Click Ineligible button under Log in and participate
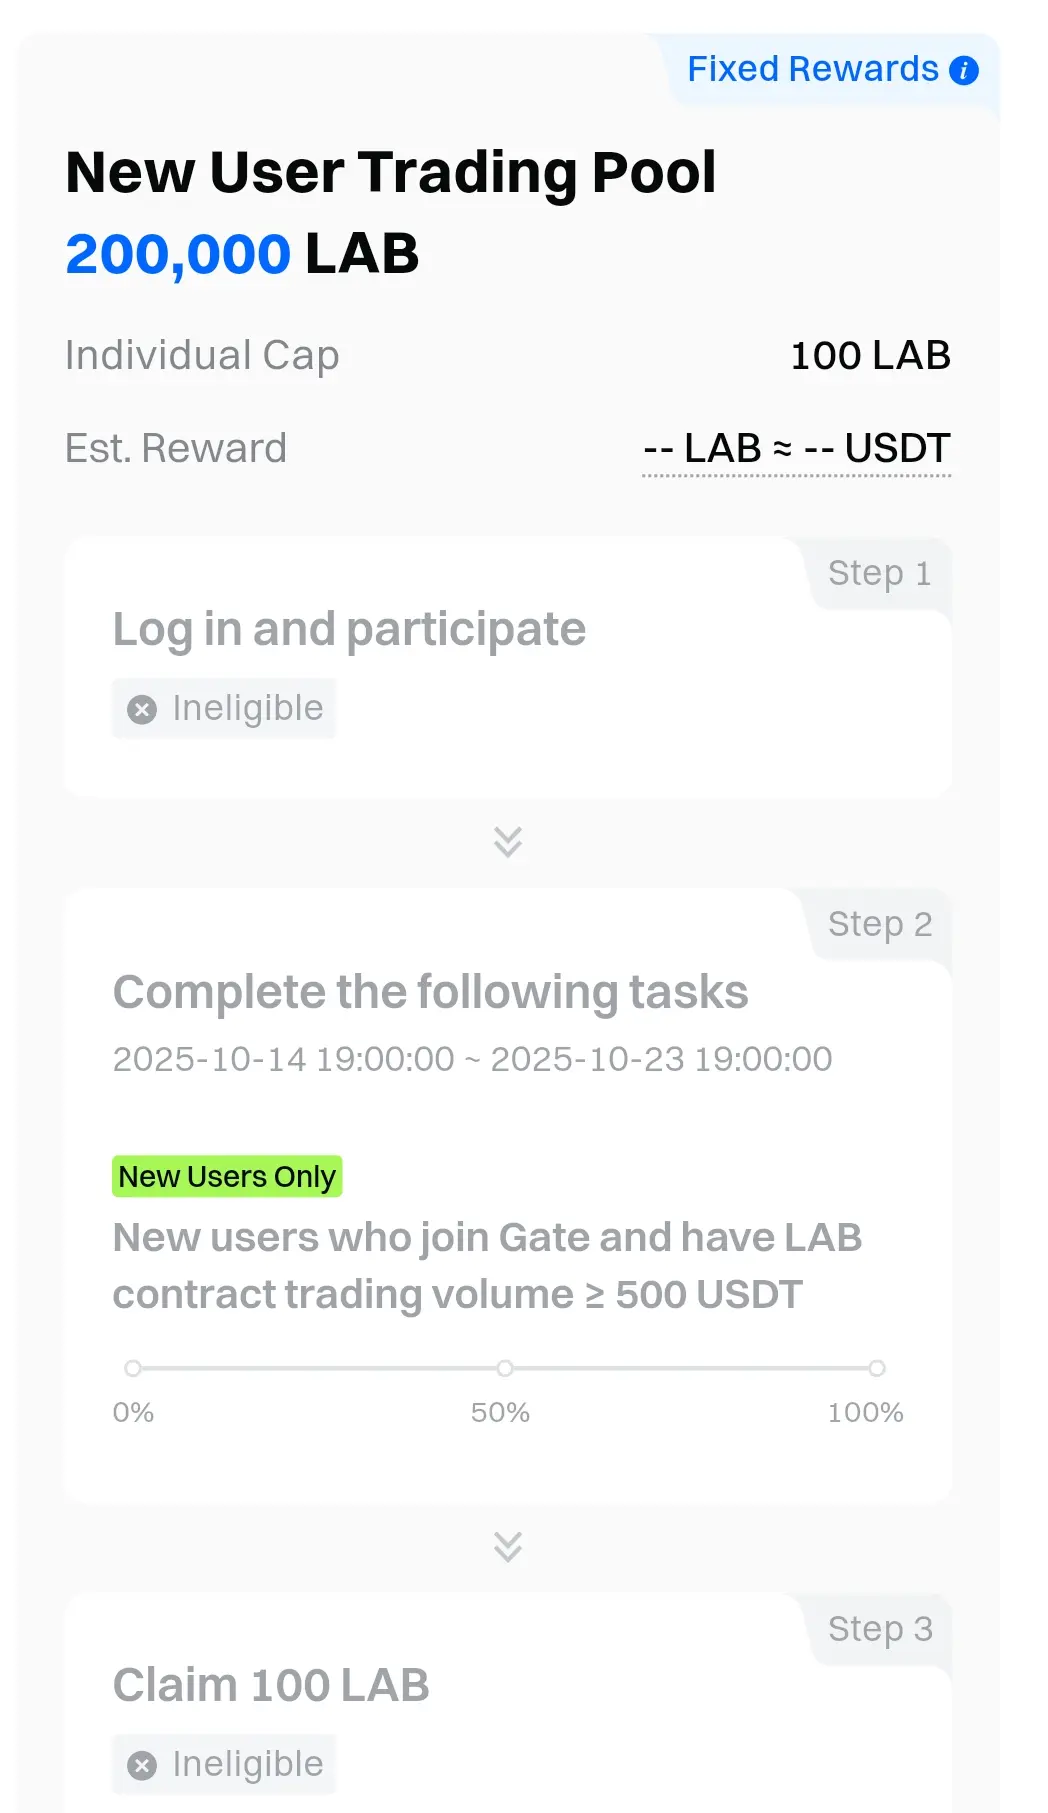 click(225, 709)
